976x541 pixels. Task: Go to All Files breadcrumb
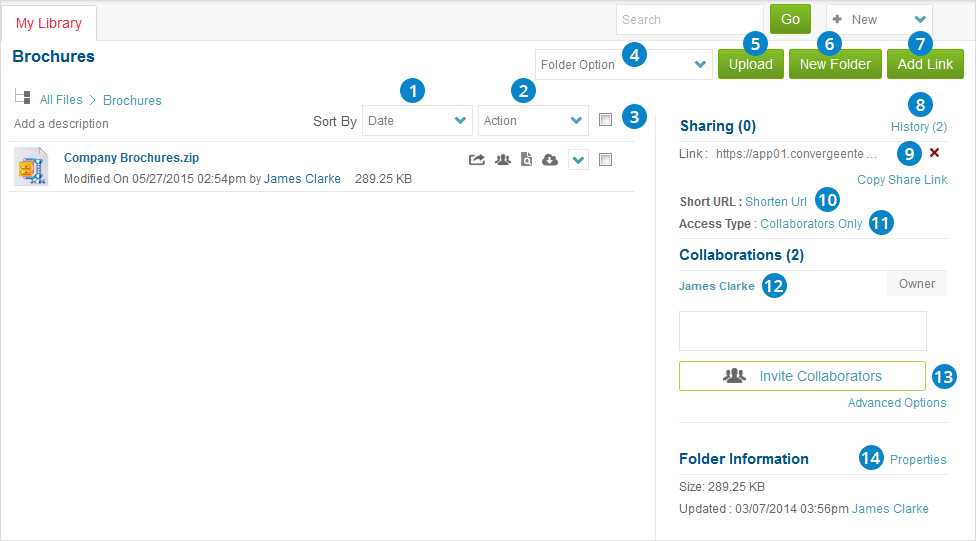61,100
